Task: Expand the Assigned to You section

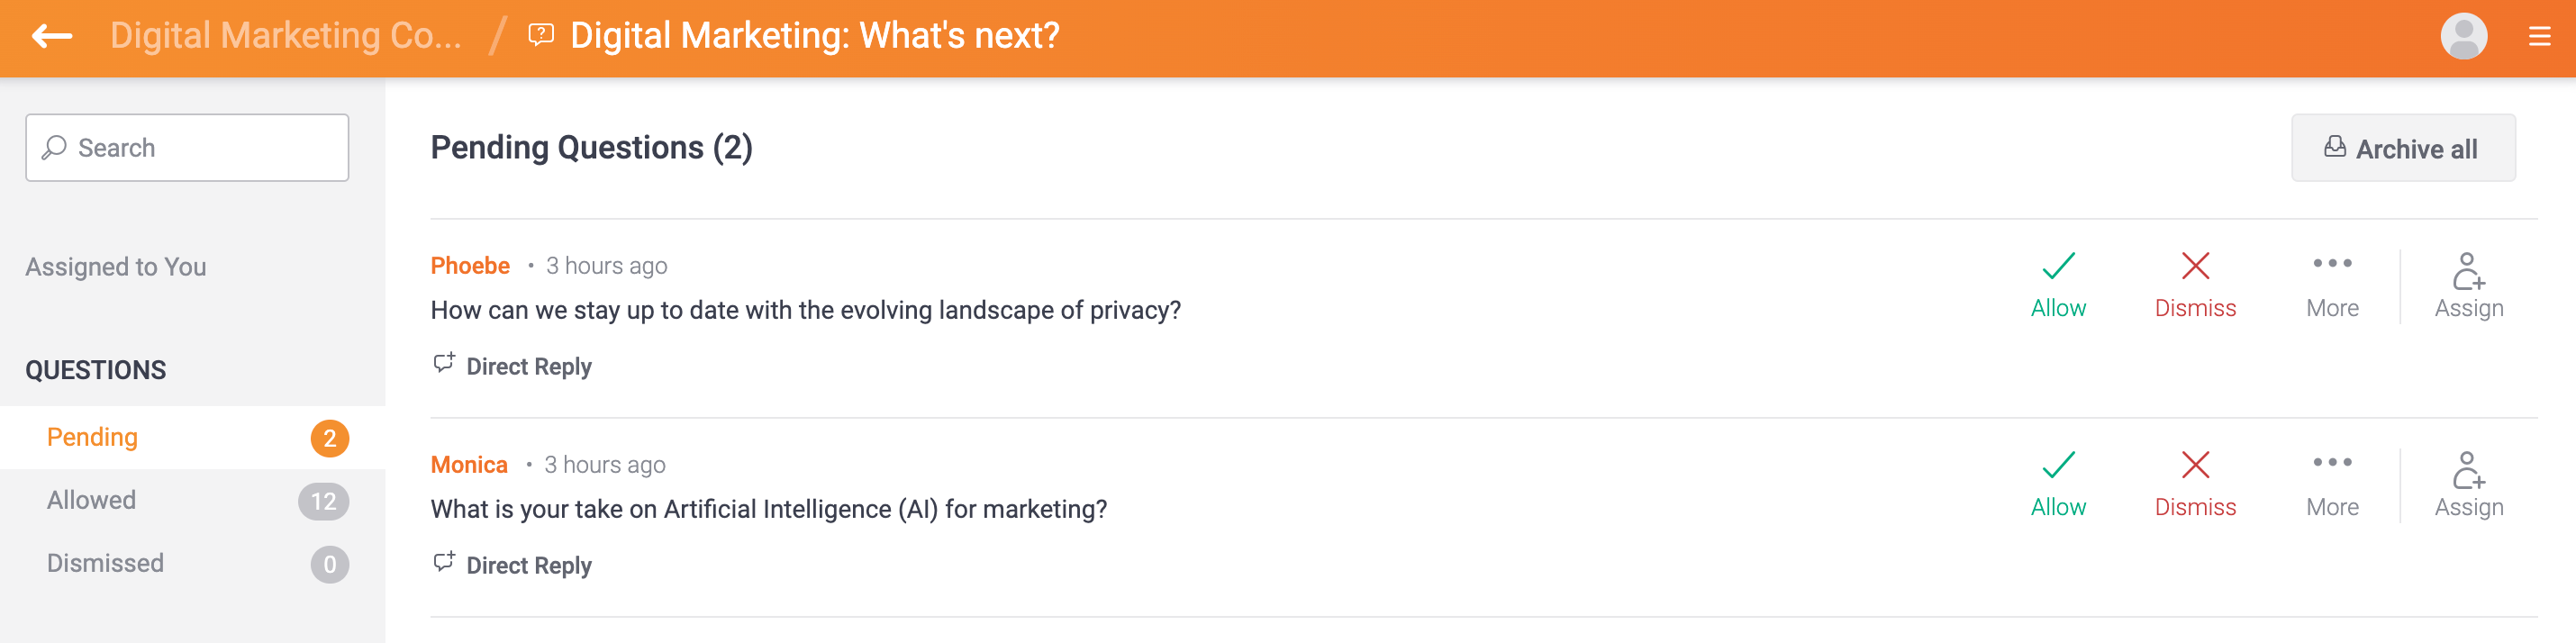Action: point(116,266)
